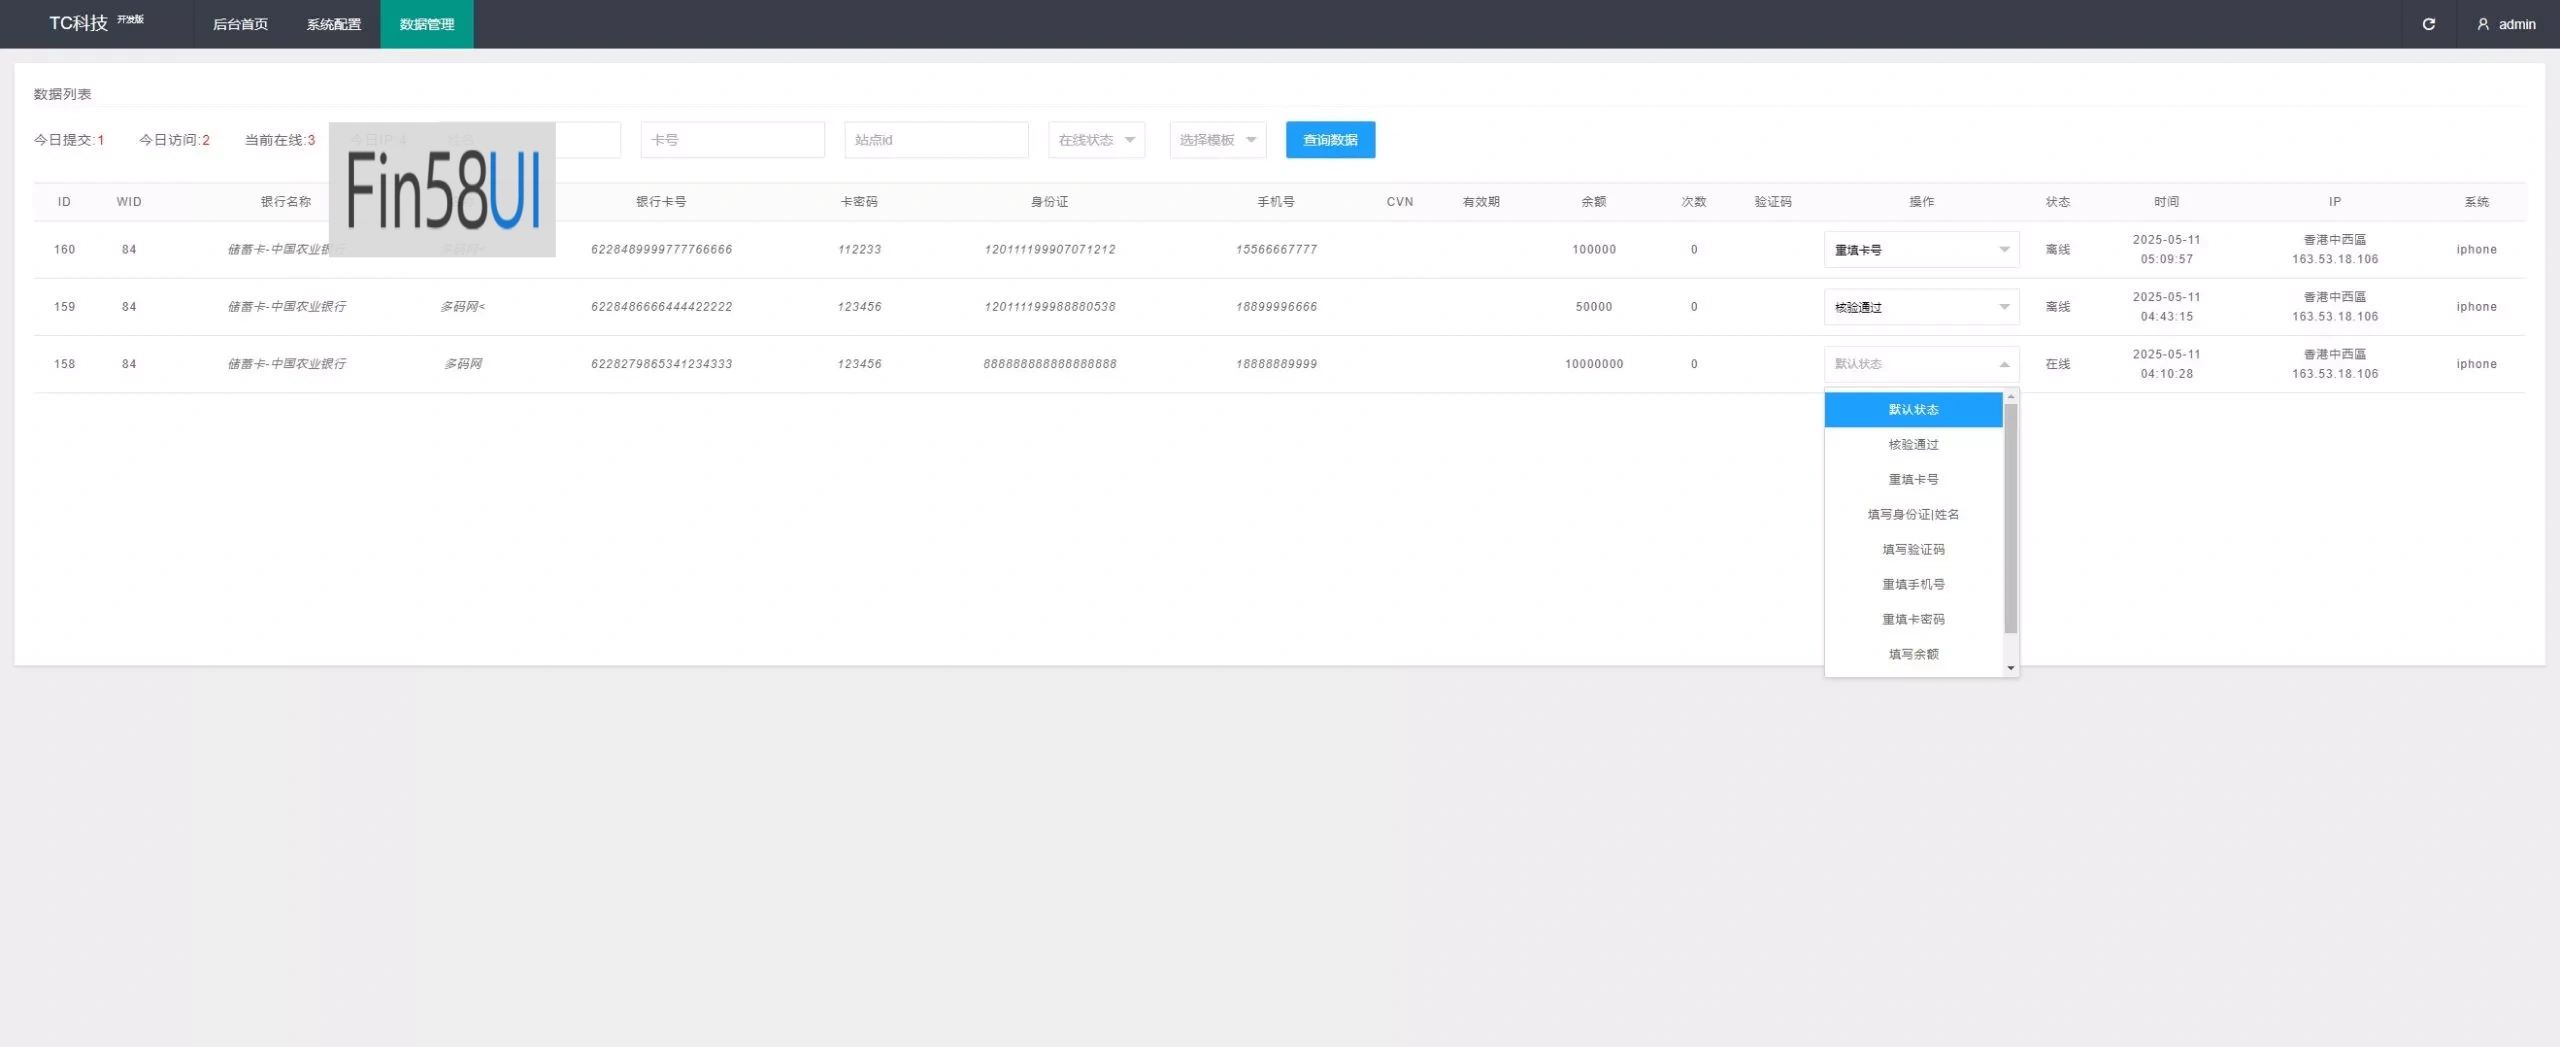The image size is (2560, 1047).
Task: Select 填写余额 from the dropdown list
Action: (x=1913, y=654)
